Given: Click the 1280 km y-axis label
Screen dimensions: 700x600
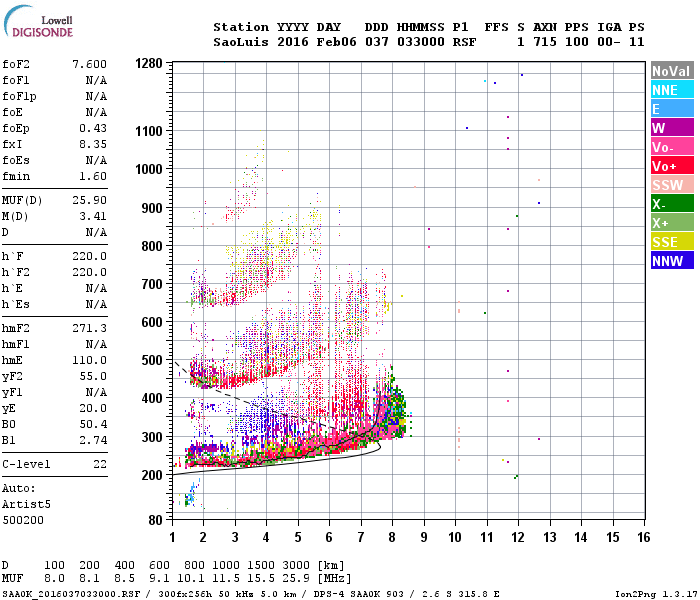Looking at the screenshot, I should pyautogui.click(x=149, y=63).
